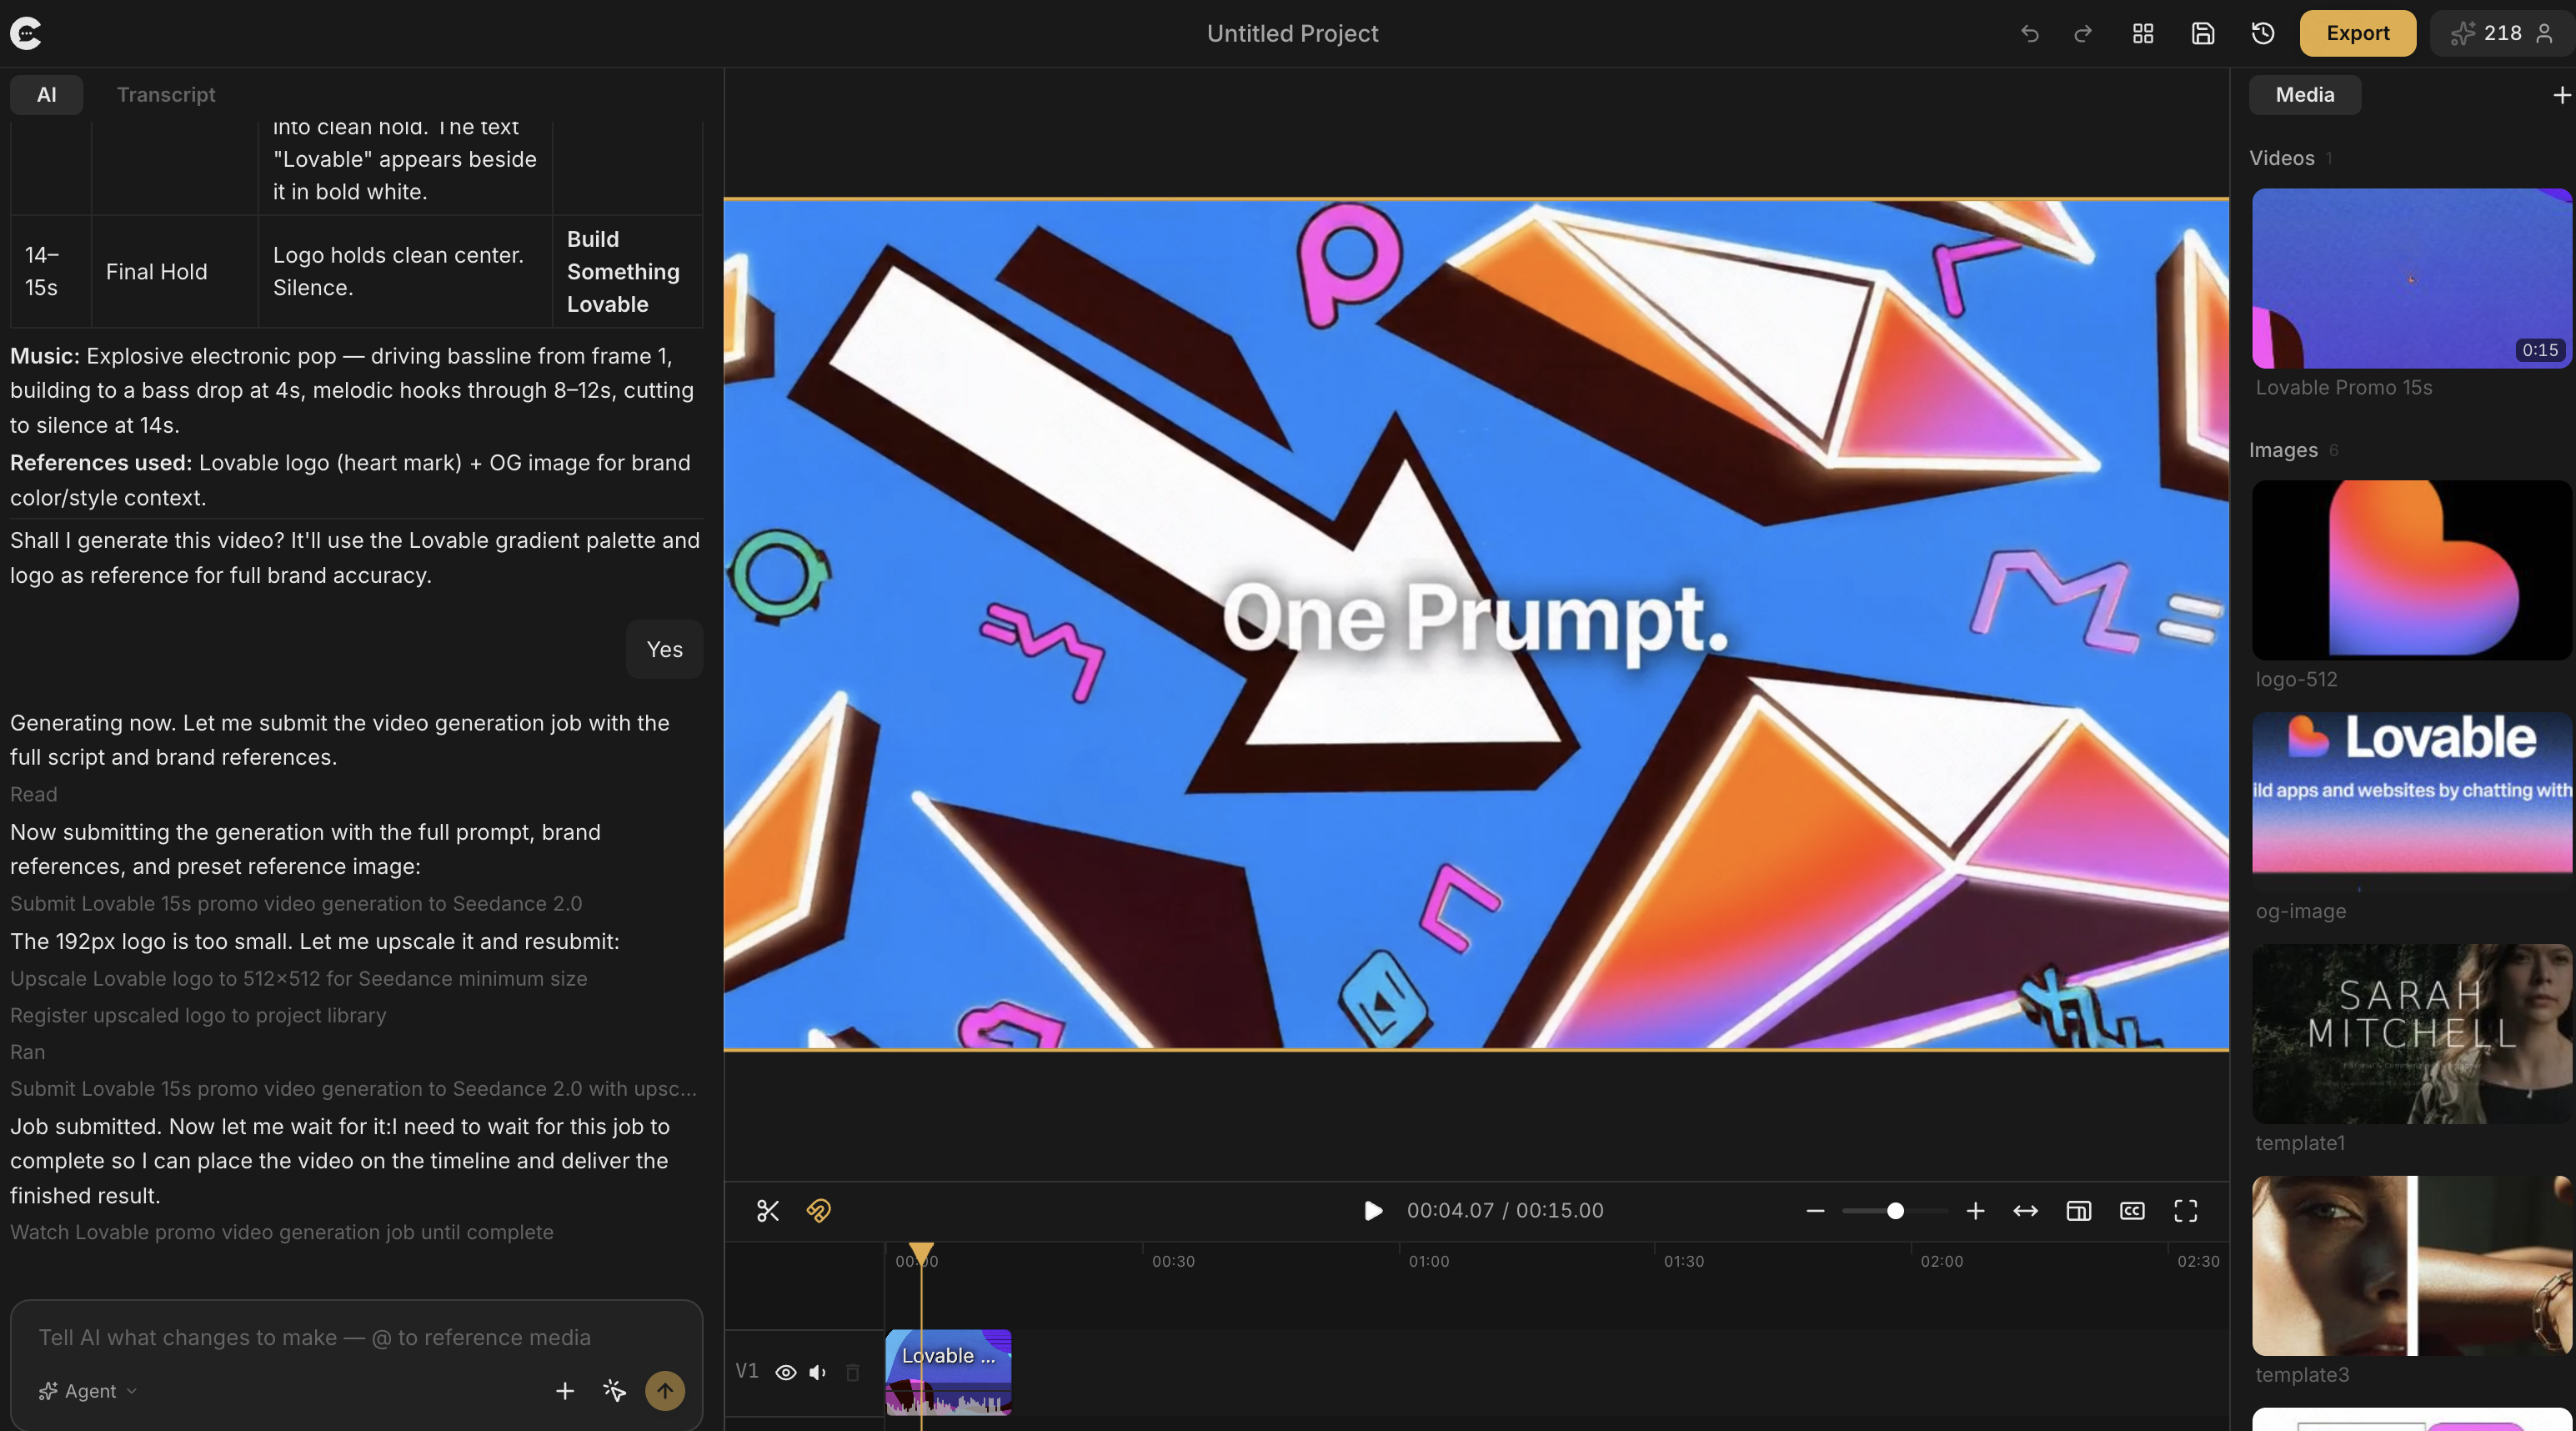Undo the last action
The width and height of the screenshot is (2576, 1431).
[x=2030, y=33]
